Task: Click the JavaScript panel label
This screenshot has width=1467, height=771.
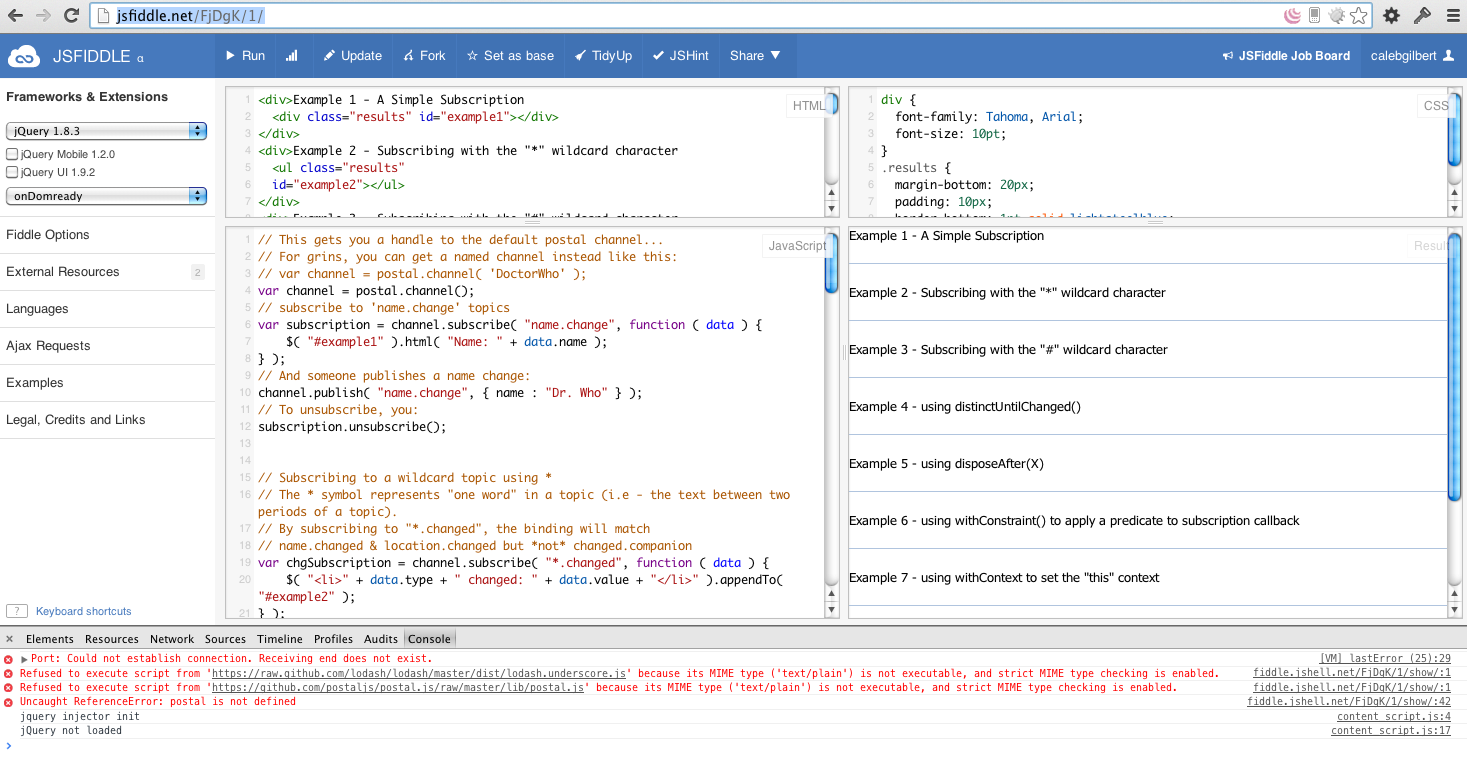Action: click(797, 246)
